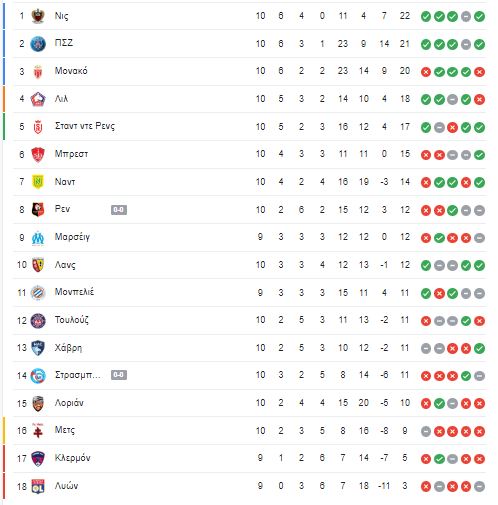Click Μονακό latest loss form indicator
The width and height of the screenshot is (498, 505).
click(479, 72)
